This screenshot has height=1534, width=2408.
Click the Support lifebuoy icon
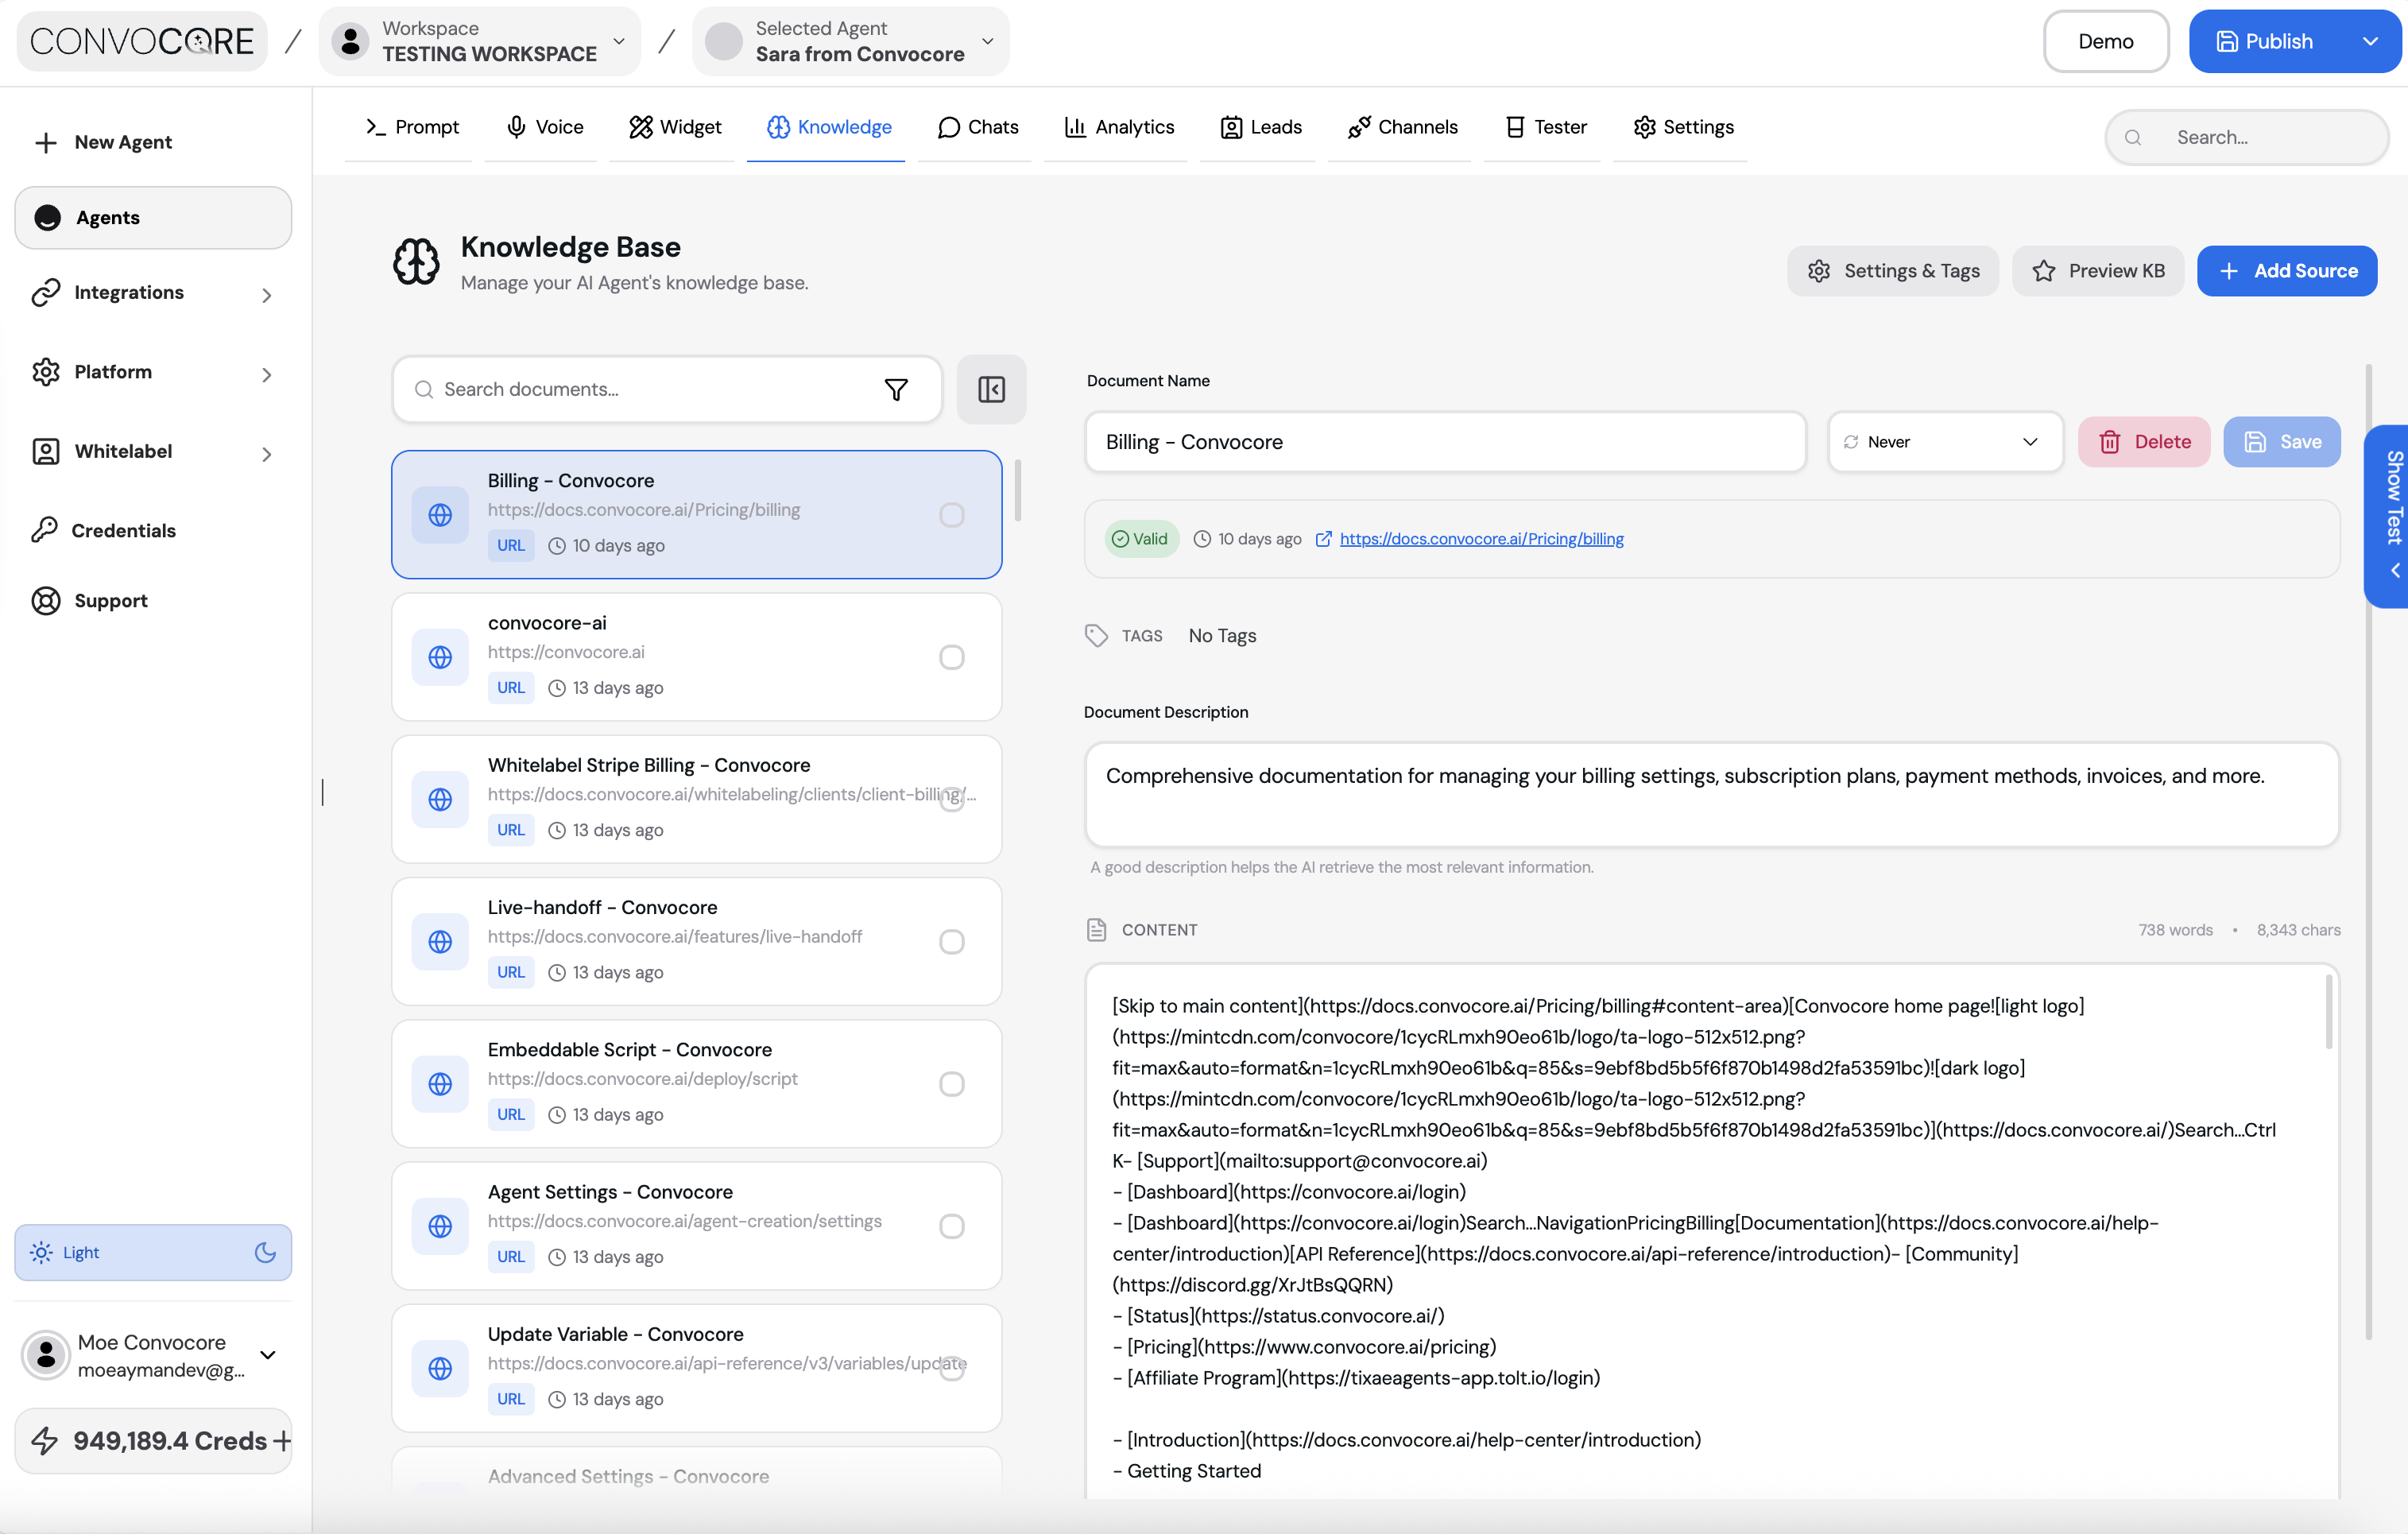(x=46, y=600)
